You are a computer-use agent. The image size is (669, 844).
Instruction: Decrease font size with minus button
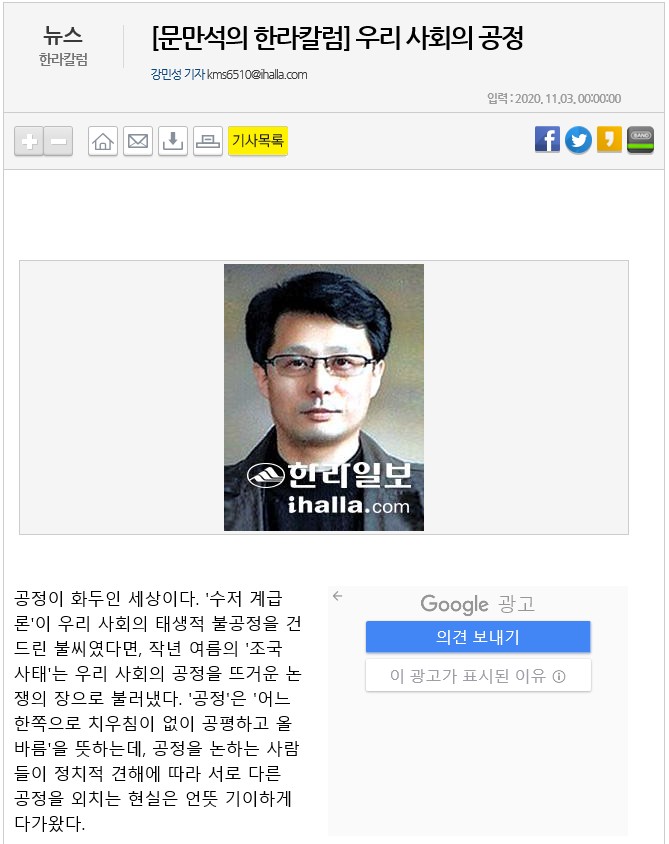coord(58,142)
